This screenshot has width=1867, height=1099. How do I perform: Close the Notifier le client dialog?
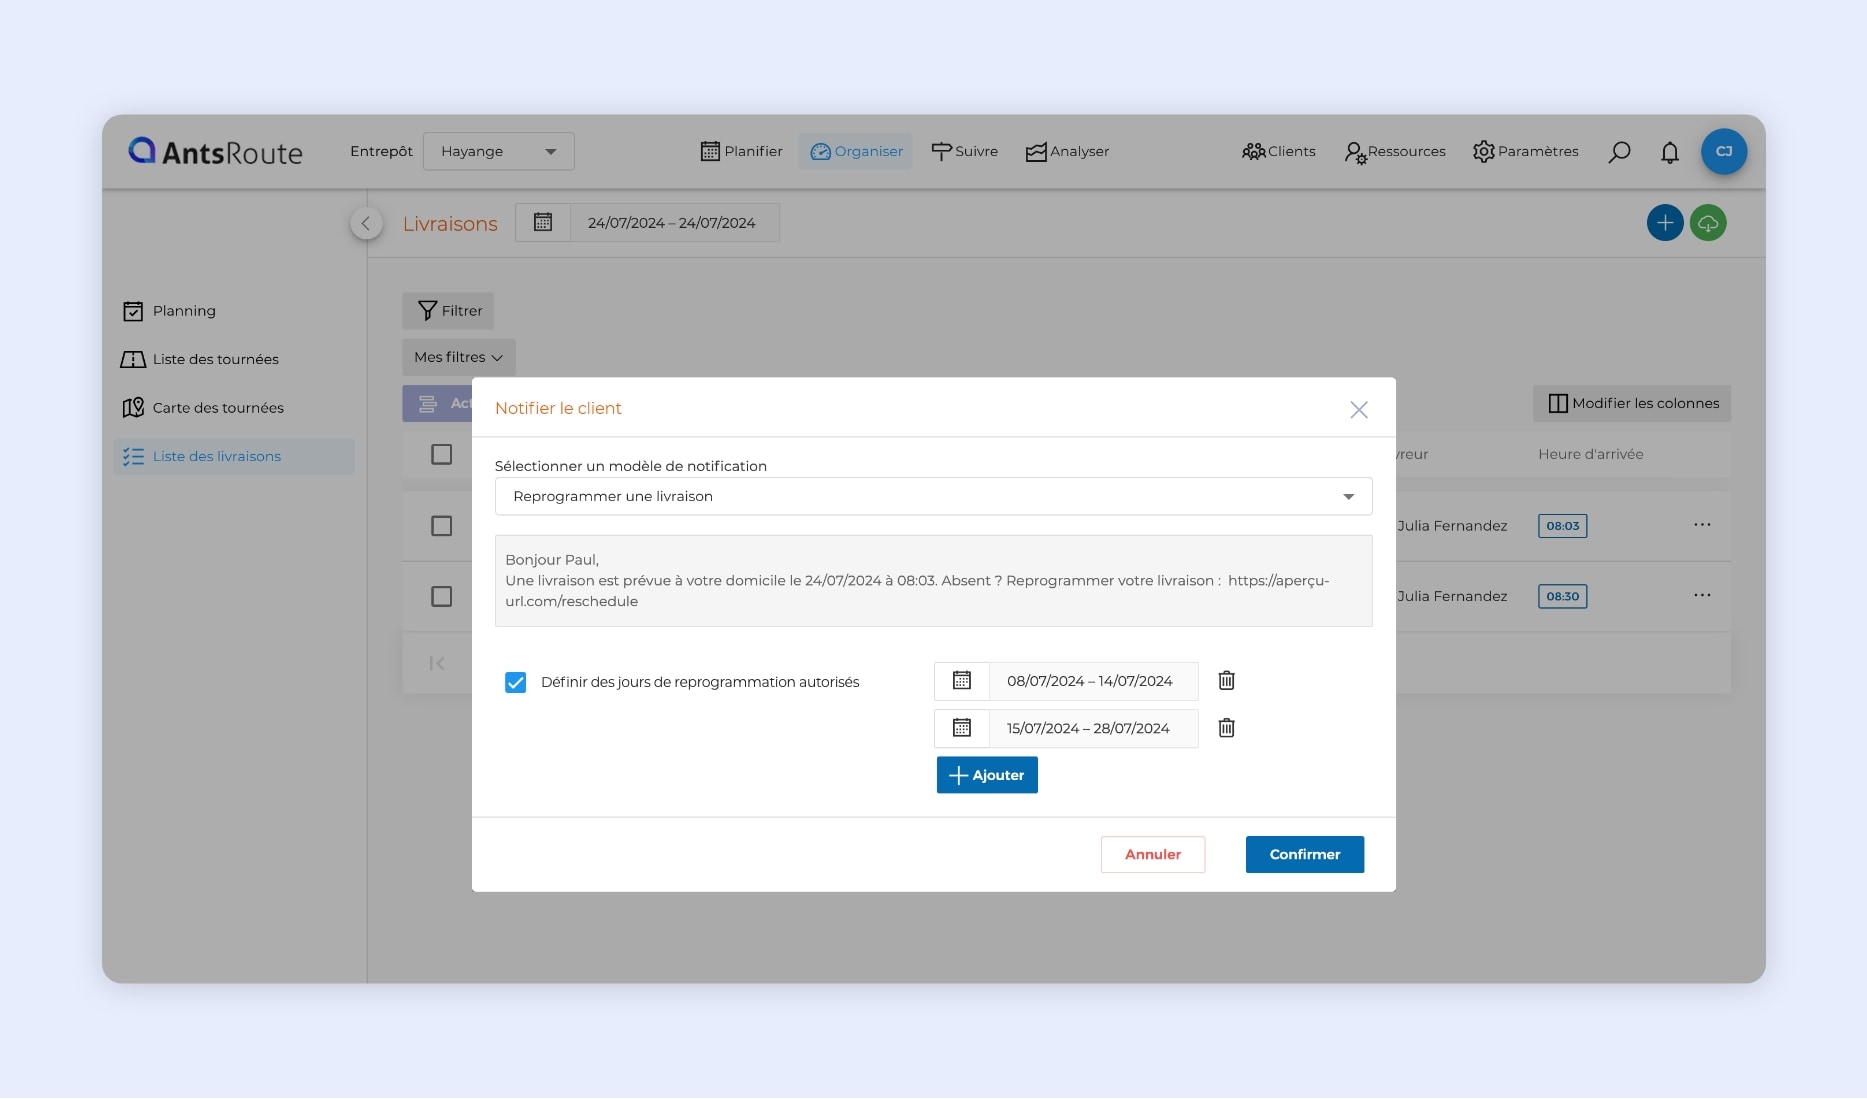point(1358,410)
